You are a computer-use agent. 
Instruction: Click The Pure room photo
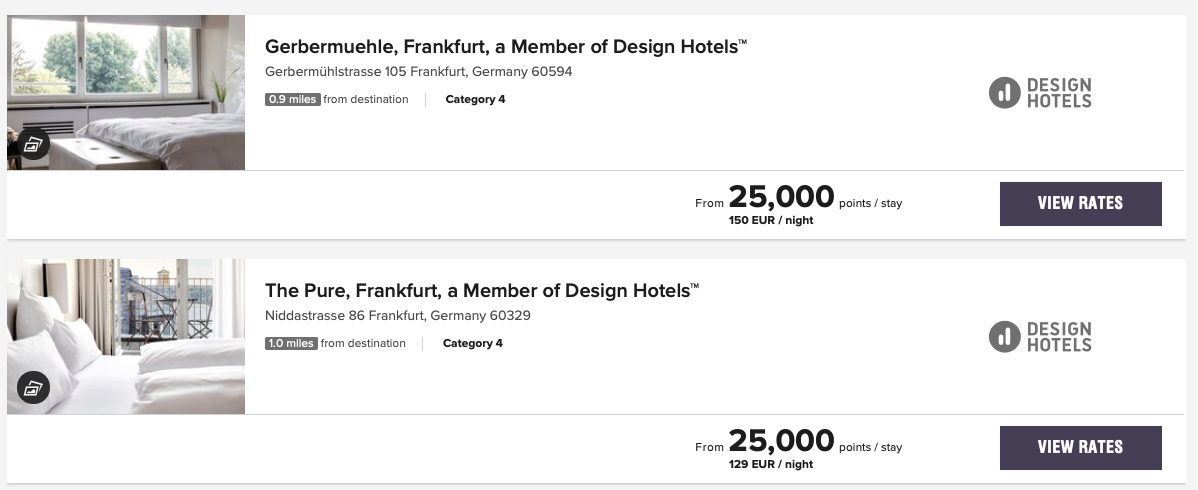point(126,325)
